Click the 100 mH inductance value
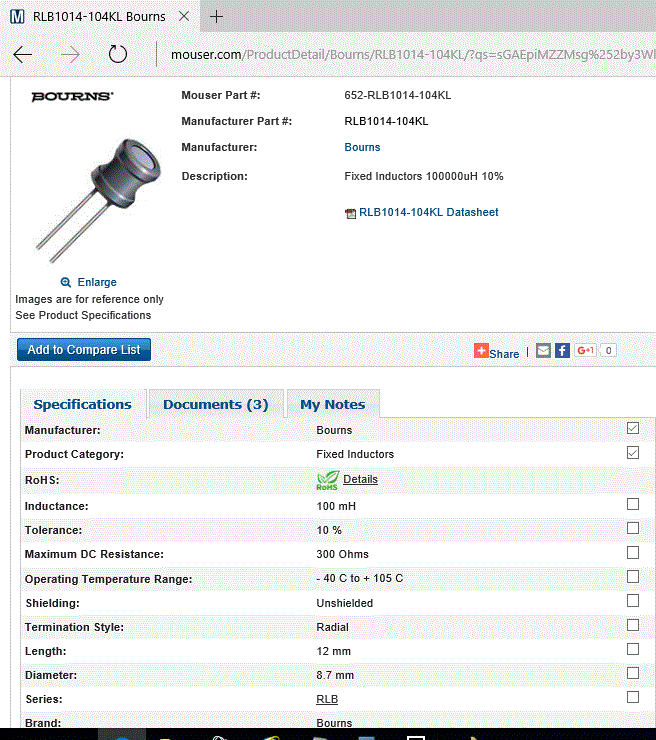The height and width of the screenshot is (740, 656). 336,506
